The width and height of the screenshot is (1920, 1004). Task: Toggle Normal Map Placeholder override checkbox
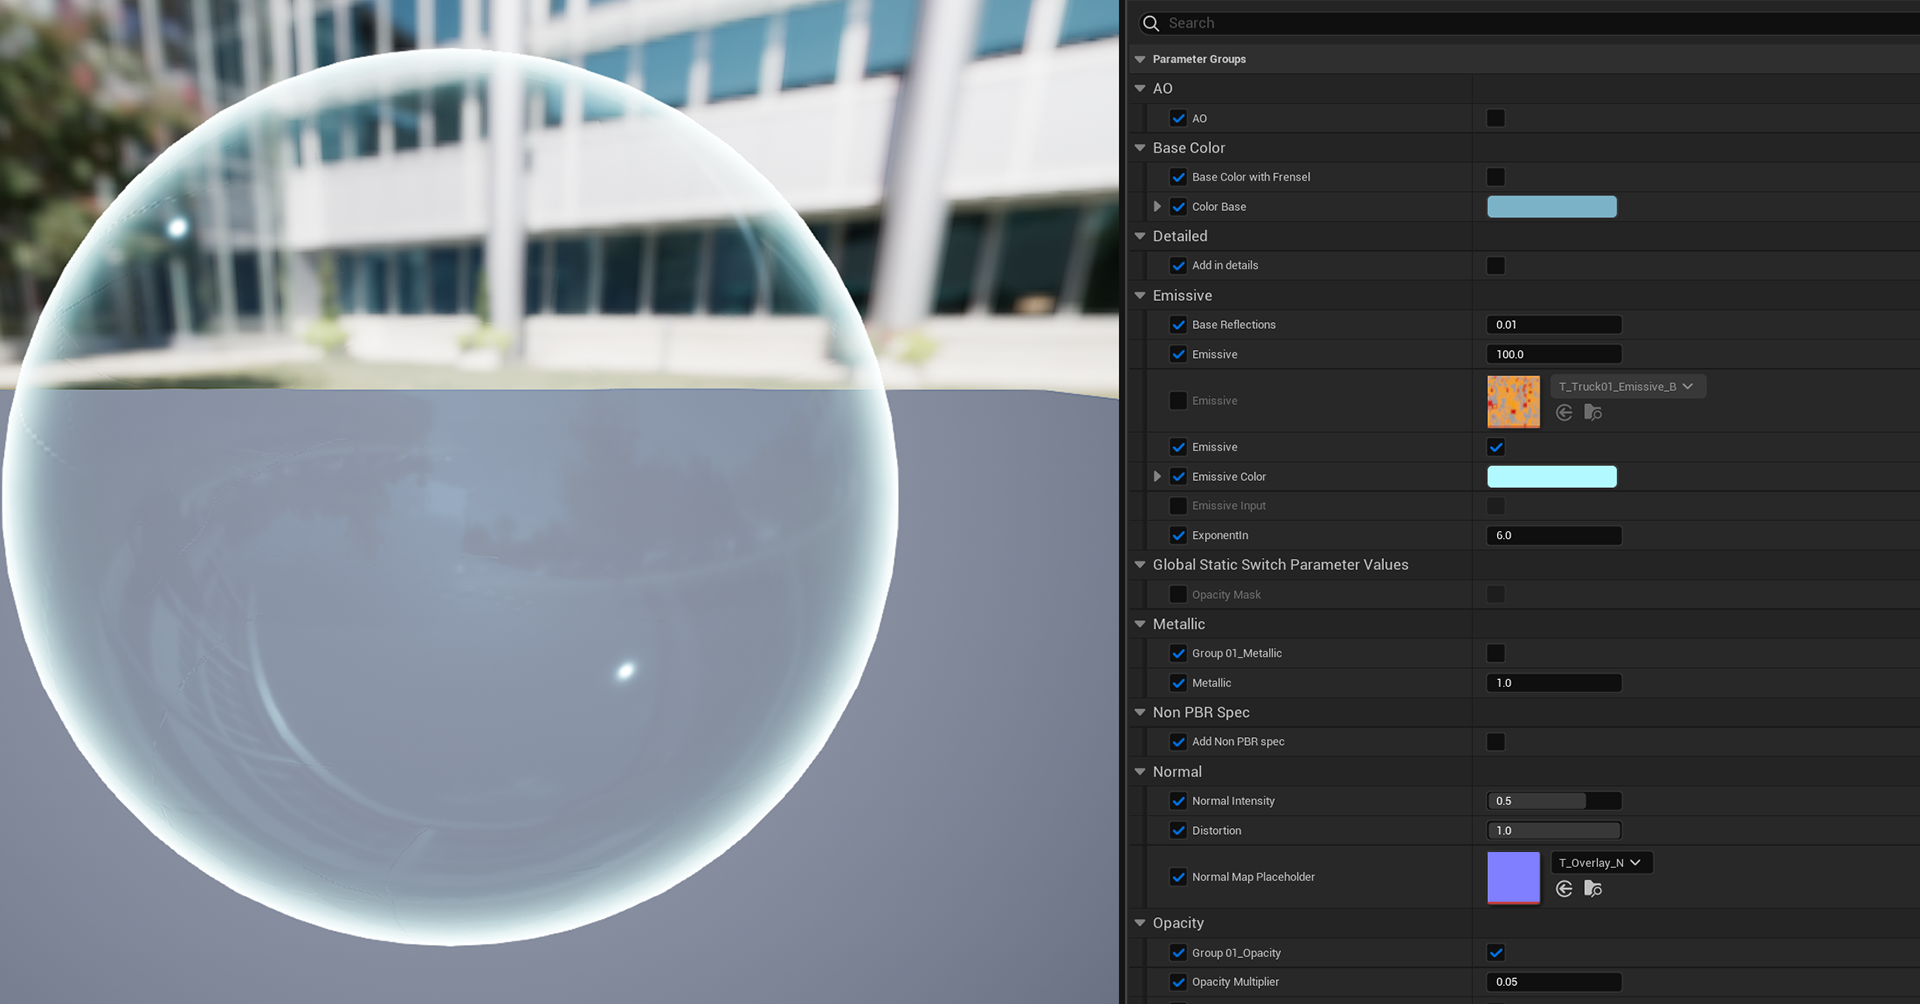[1178, 877]
